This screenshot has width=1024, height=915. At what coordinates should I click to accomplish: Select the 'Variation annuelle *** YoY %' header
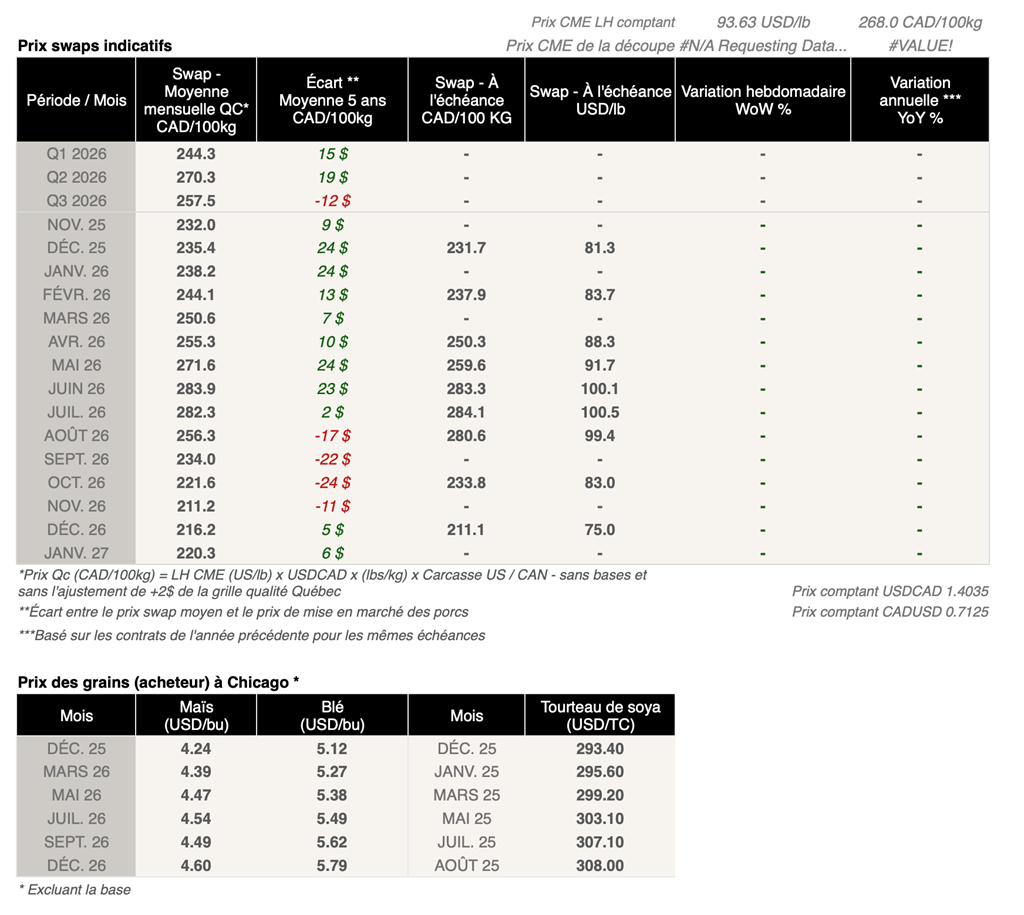pyautogui.click(x=919, y=100)
